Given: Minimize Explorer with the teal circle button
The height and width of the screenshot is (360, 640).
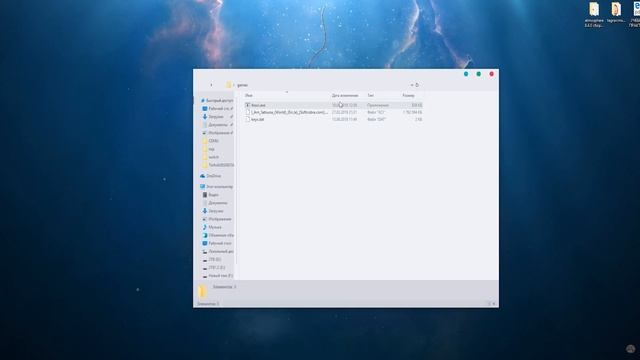Looking at the screenshot, I should 466,74.
